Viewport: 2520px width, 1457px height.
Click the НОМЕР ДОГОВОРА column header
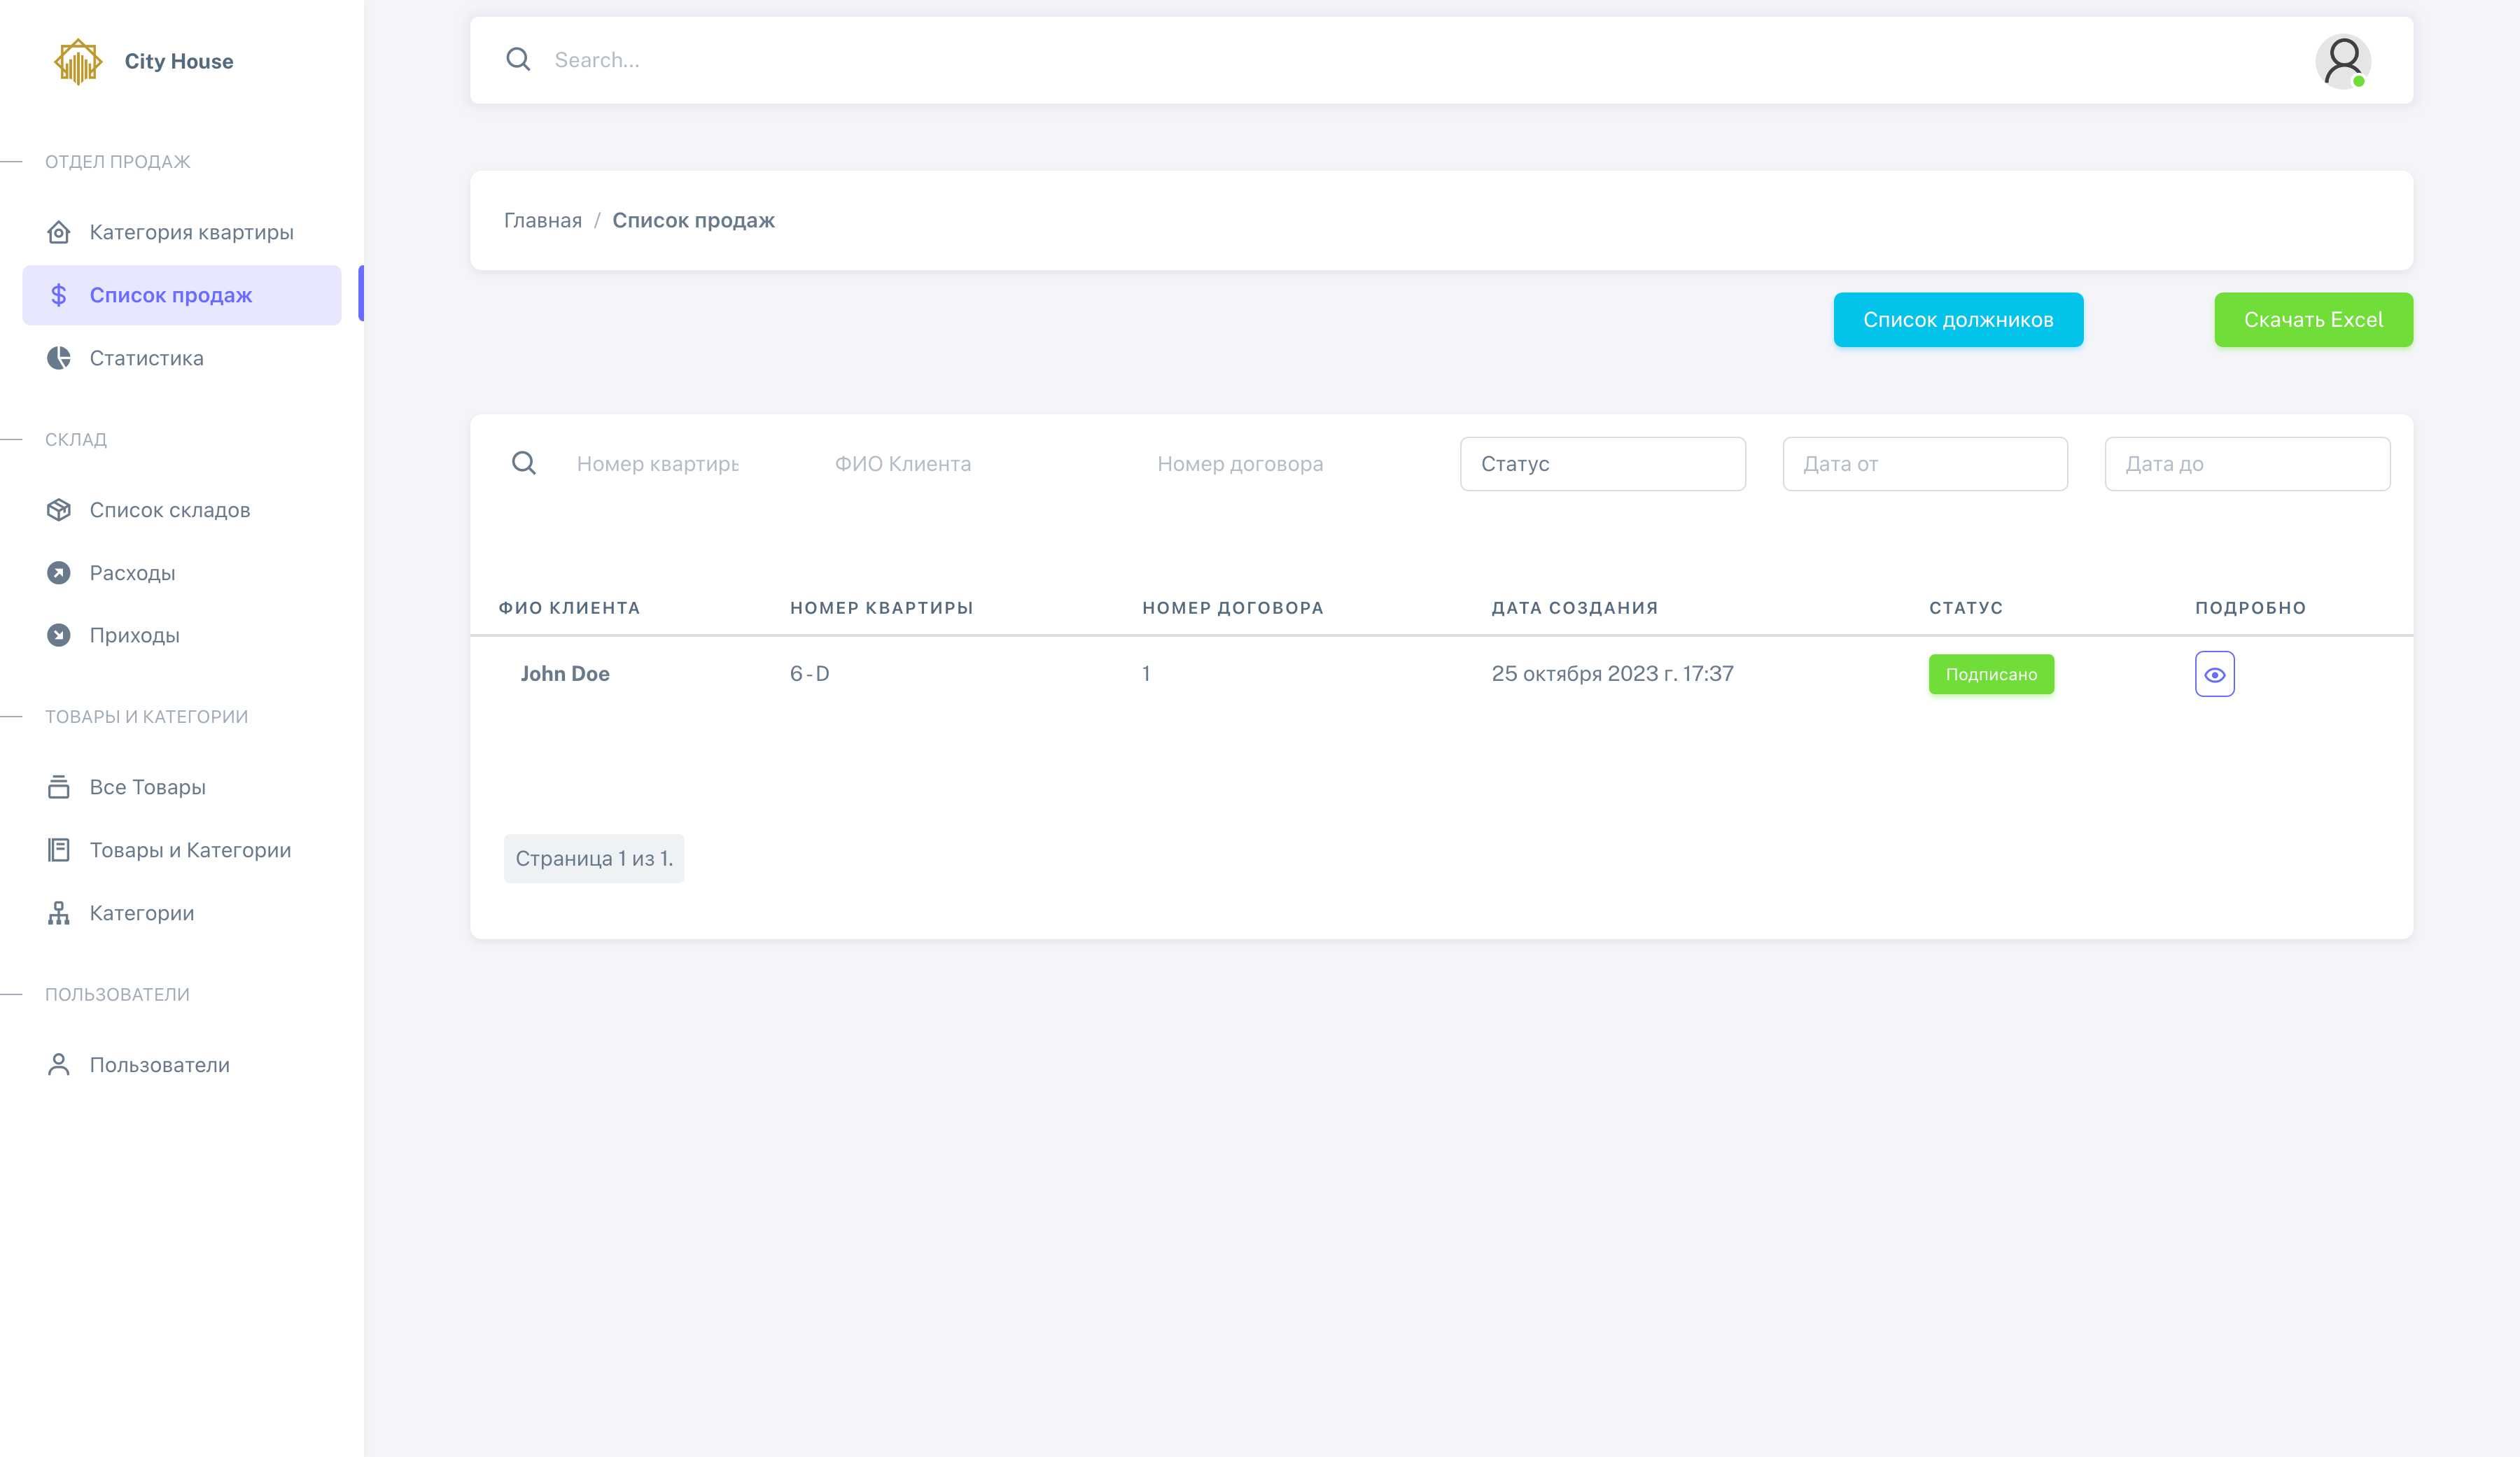(x=1233, y=608)
